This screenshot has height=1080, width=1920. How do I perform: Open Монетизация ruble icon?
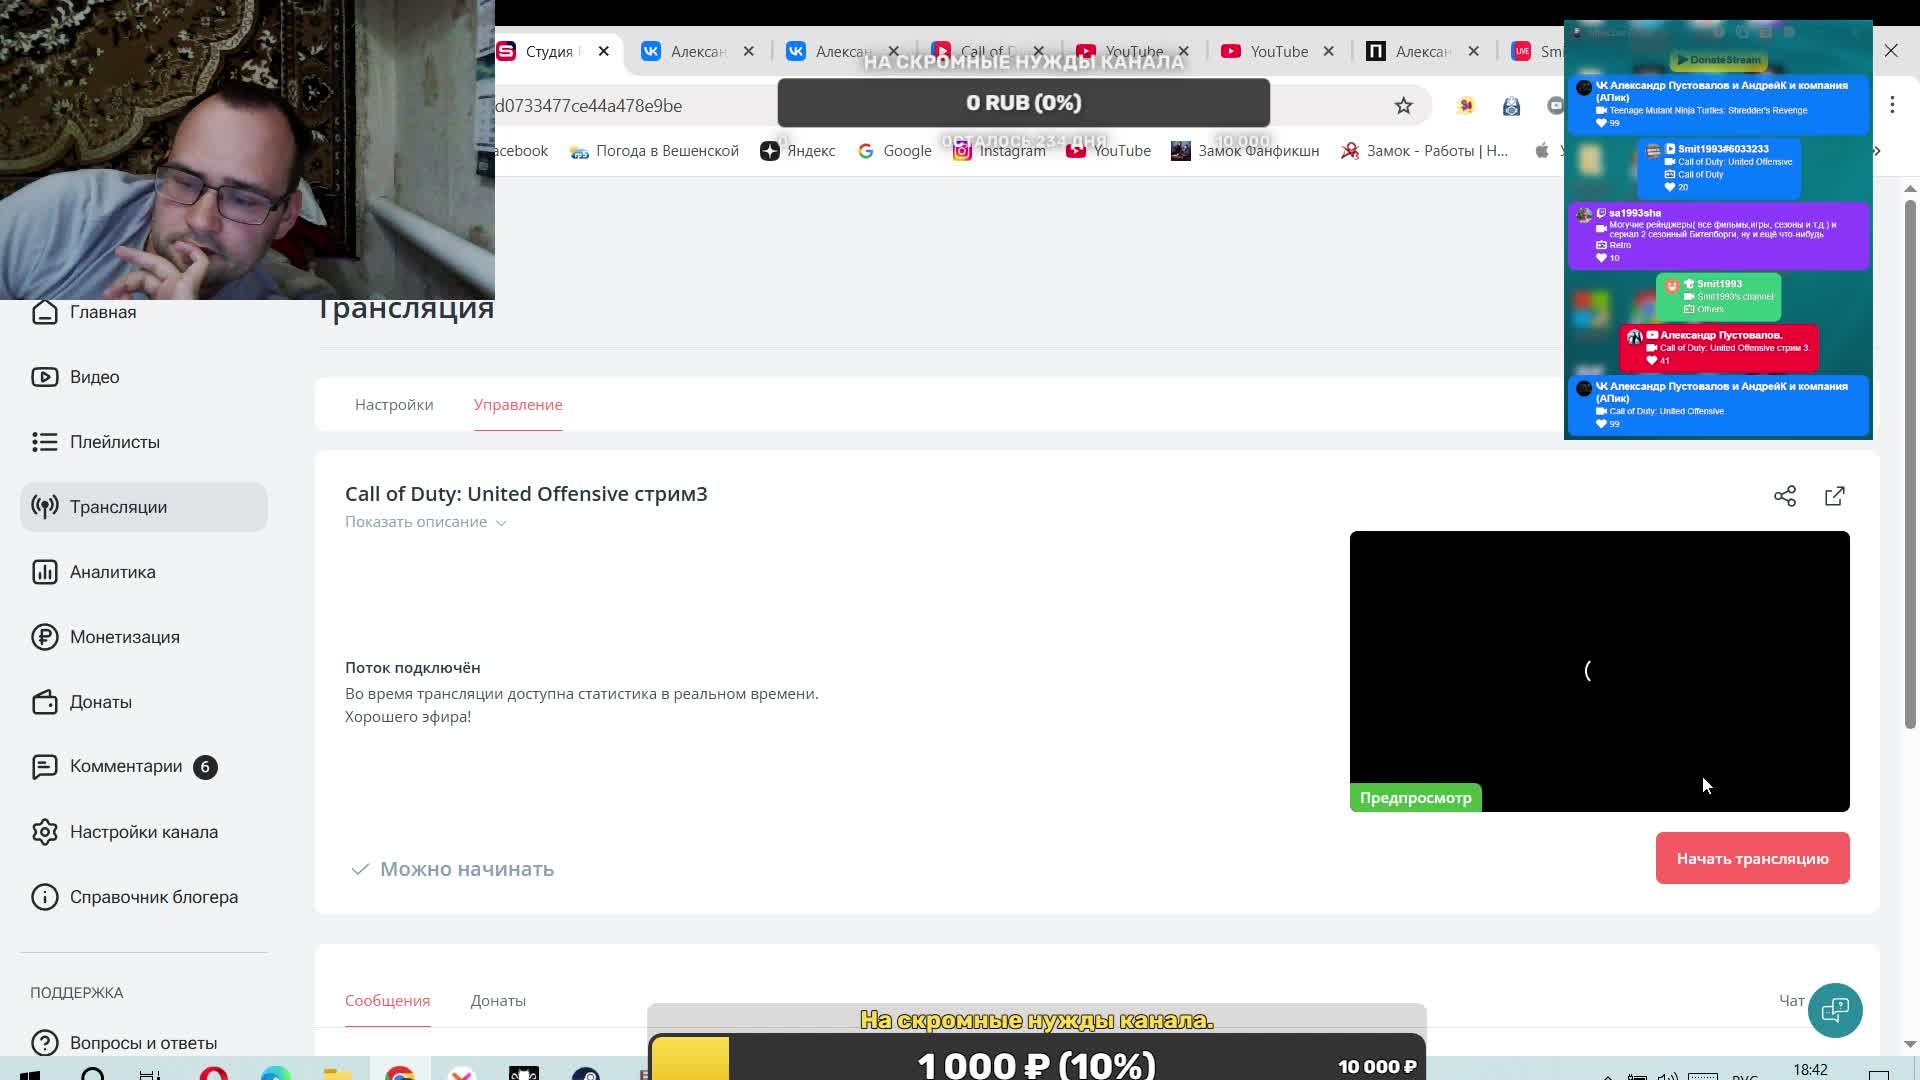[x=45, y=637]
